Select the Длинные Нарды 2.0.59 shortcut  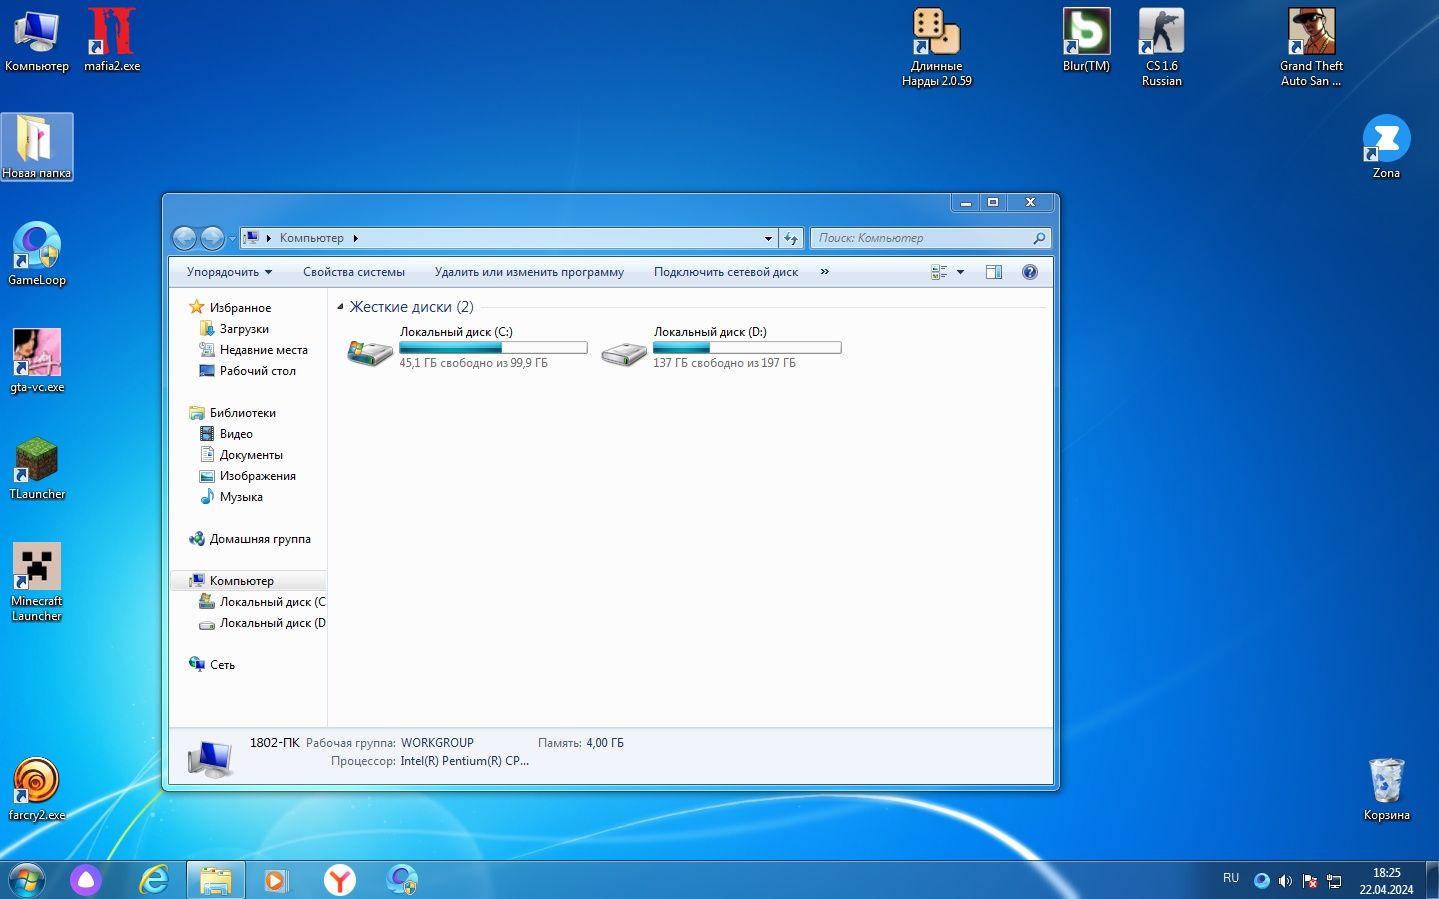pos(937,48)
